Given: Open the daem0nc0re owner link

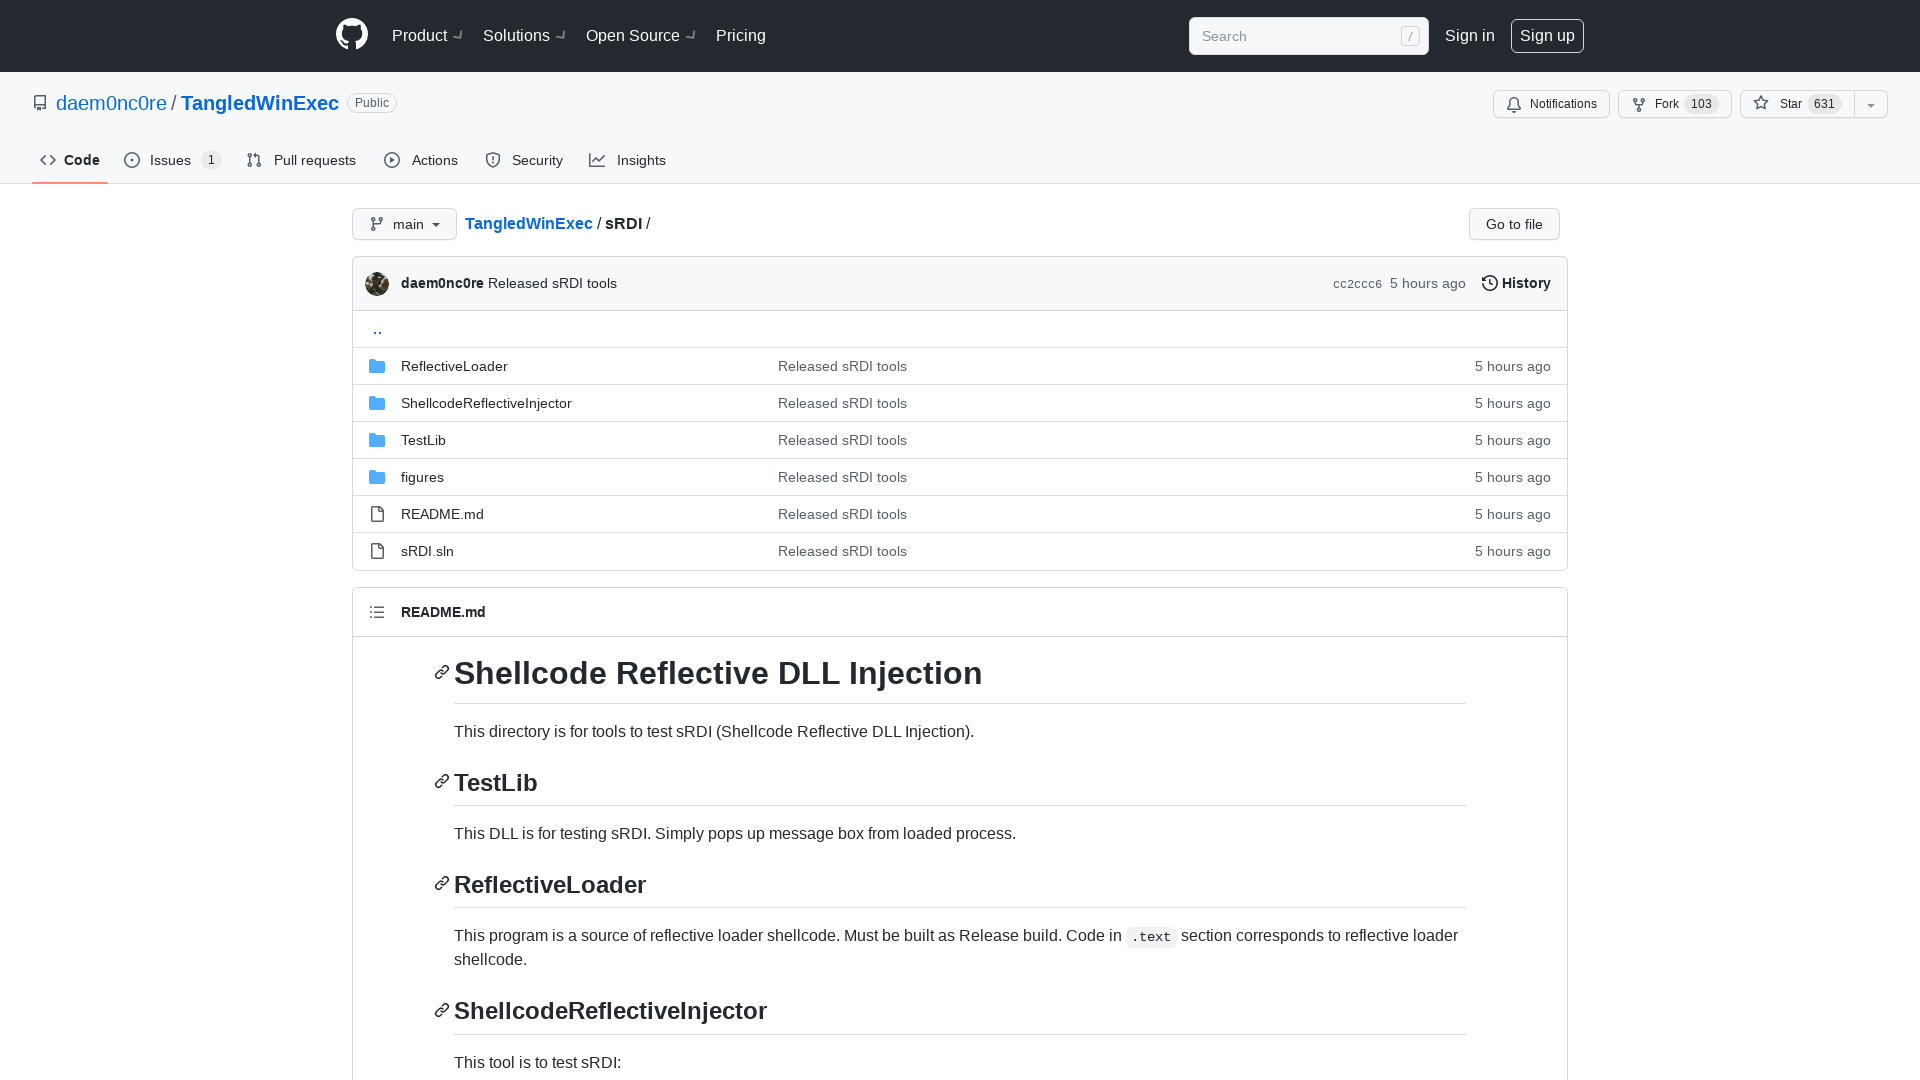Looking at the screenshot, I should click(x=111, y=103).
